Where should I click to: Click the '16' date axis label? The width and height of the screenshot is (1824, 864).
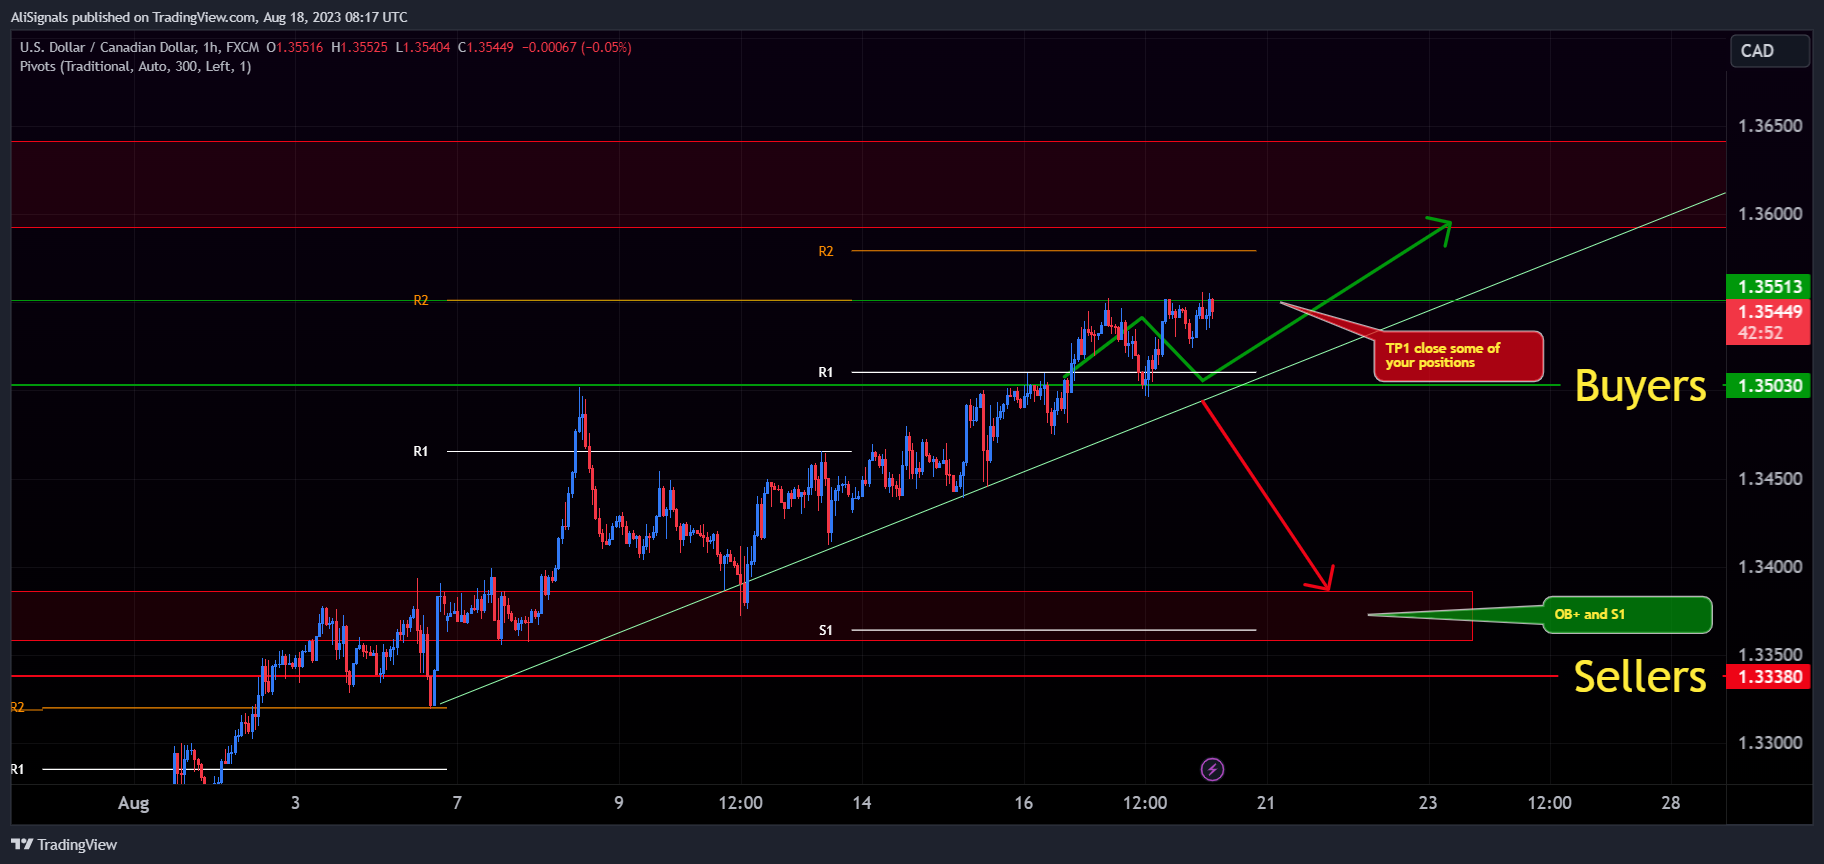point(1023,803)
